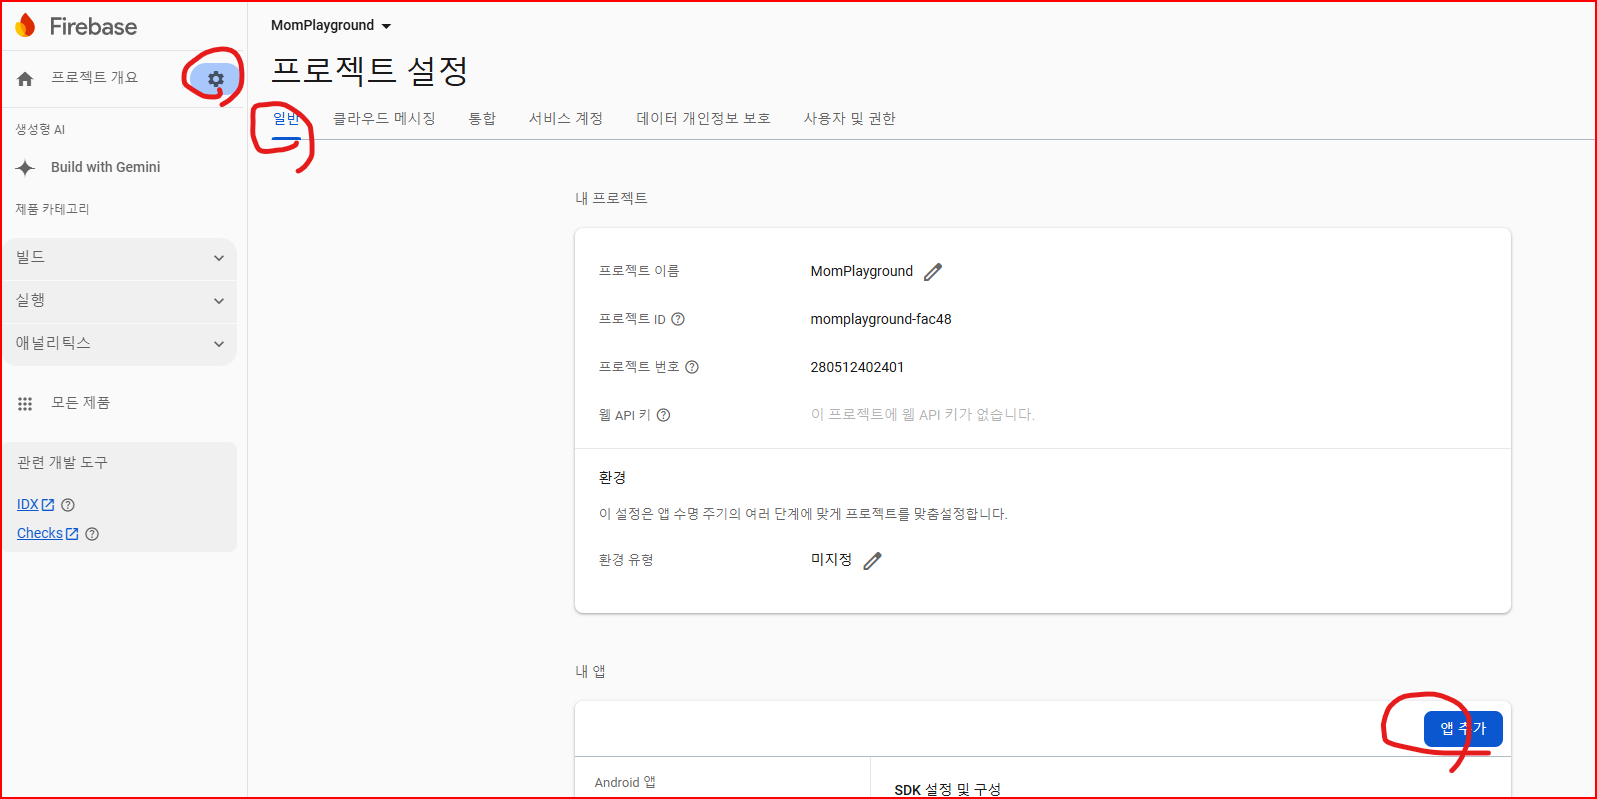Open the 서비스 계정 tab
Viewport: 1597px width, 799px height.
(x=566, y=119)
